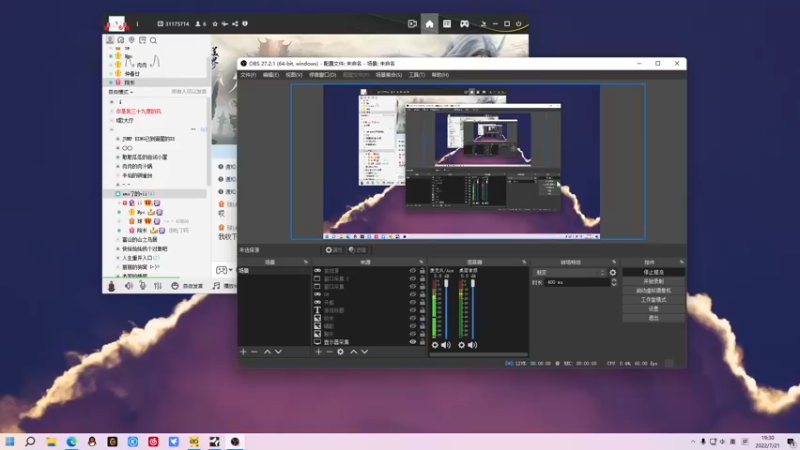This screenshot has width=800, height=450.
Task: Click 退出 button in Controls
Action: [654, 318]
